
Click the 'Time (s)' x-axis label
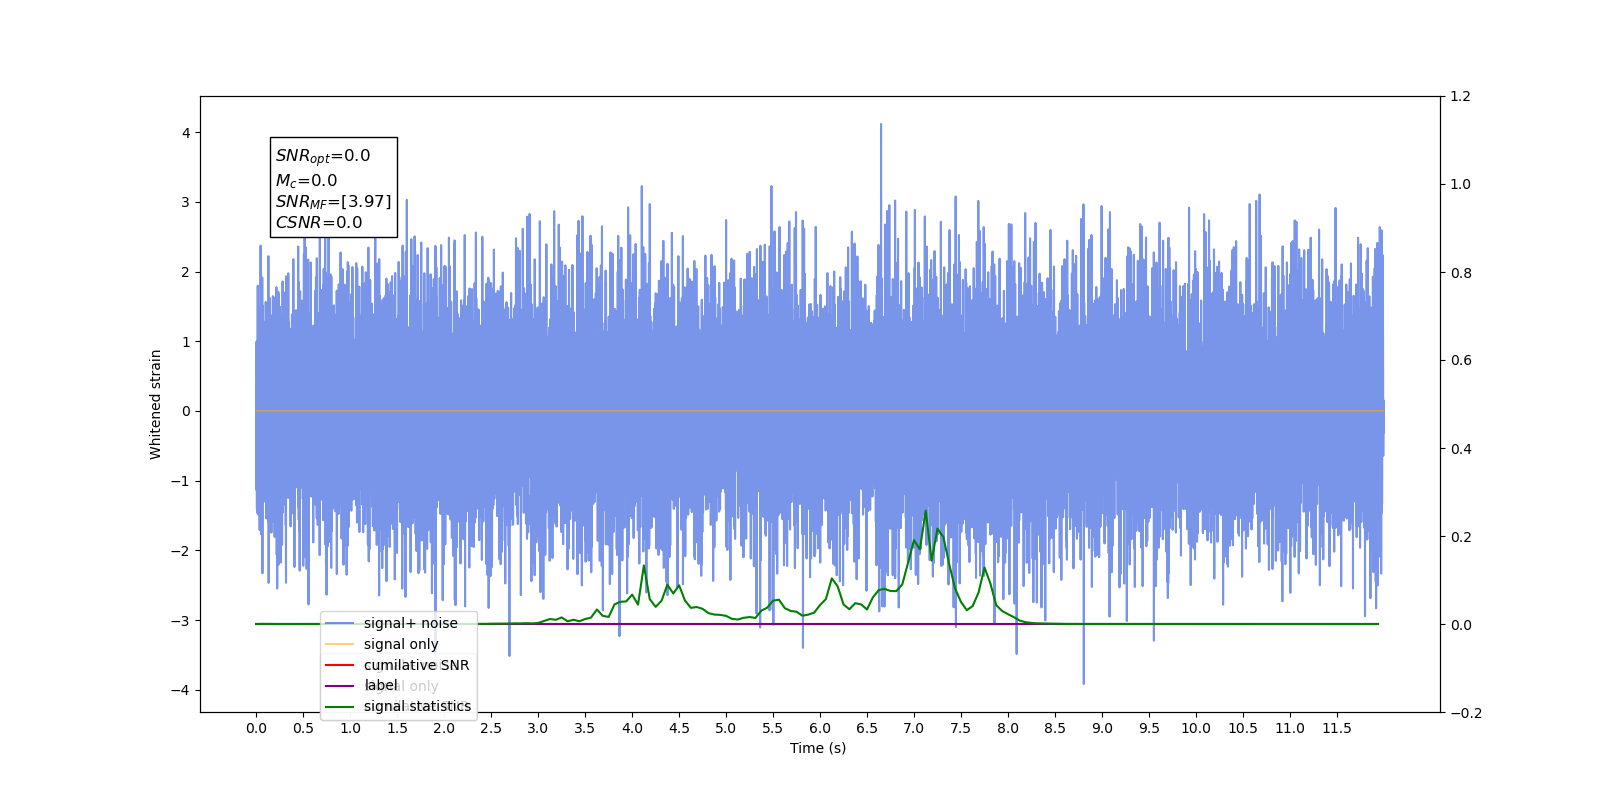point(818,748)
